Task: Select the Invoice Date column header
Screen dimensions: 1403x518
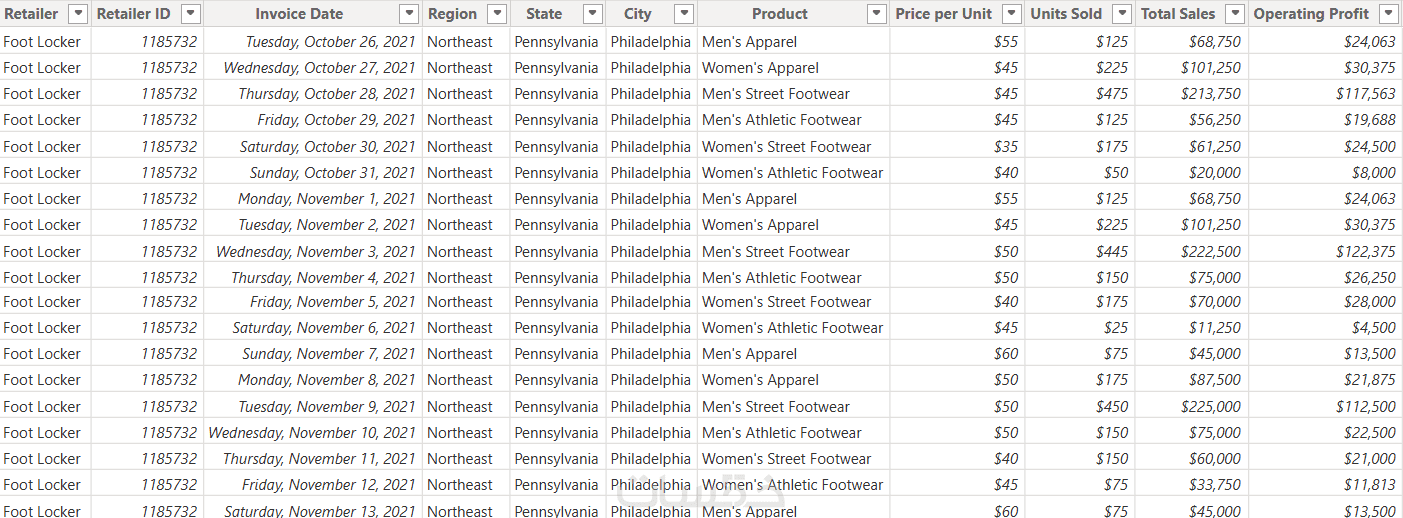Action: [x=299, y=14]
